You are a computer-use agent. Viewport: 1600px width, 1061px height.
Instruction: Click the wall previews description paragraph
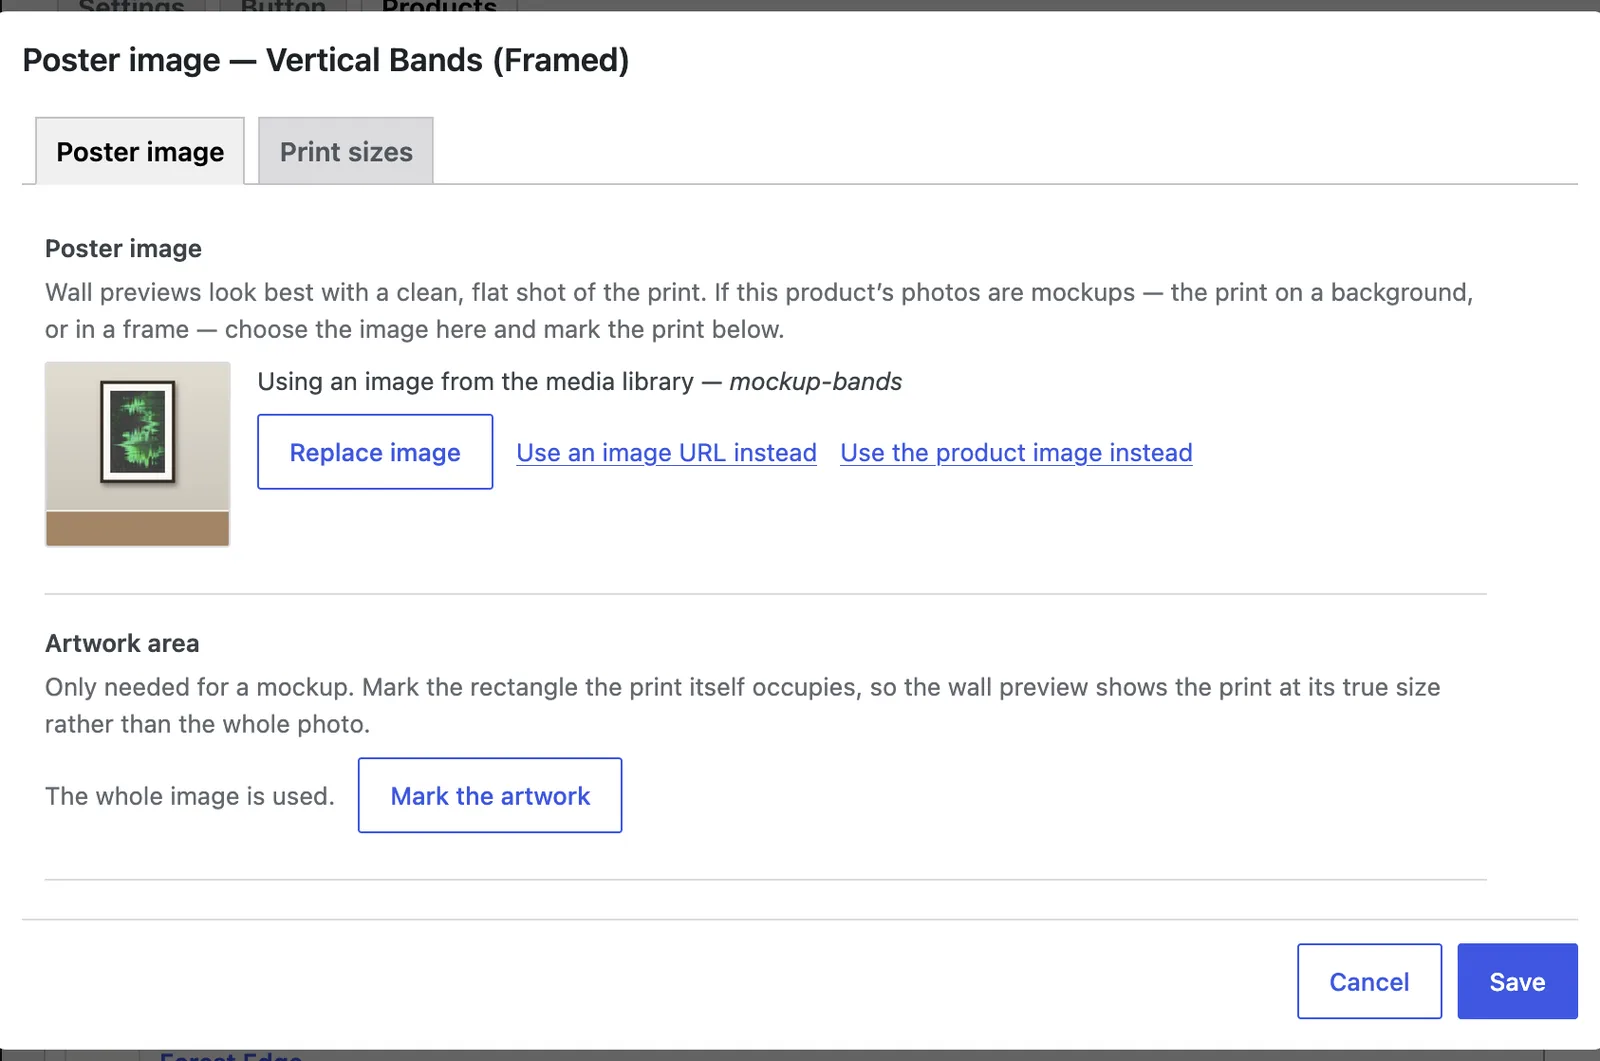pyautogui.click(x=759, y=311)
